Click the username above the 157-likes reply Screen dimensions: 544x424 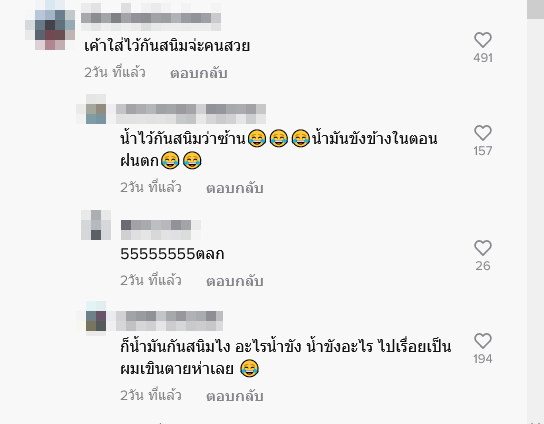pyautogui.click(x=191, y=114)
